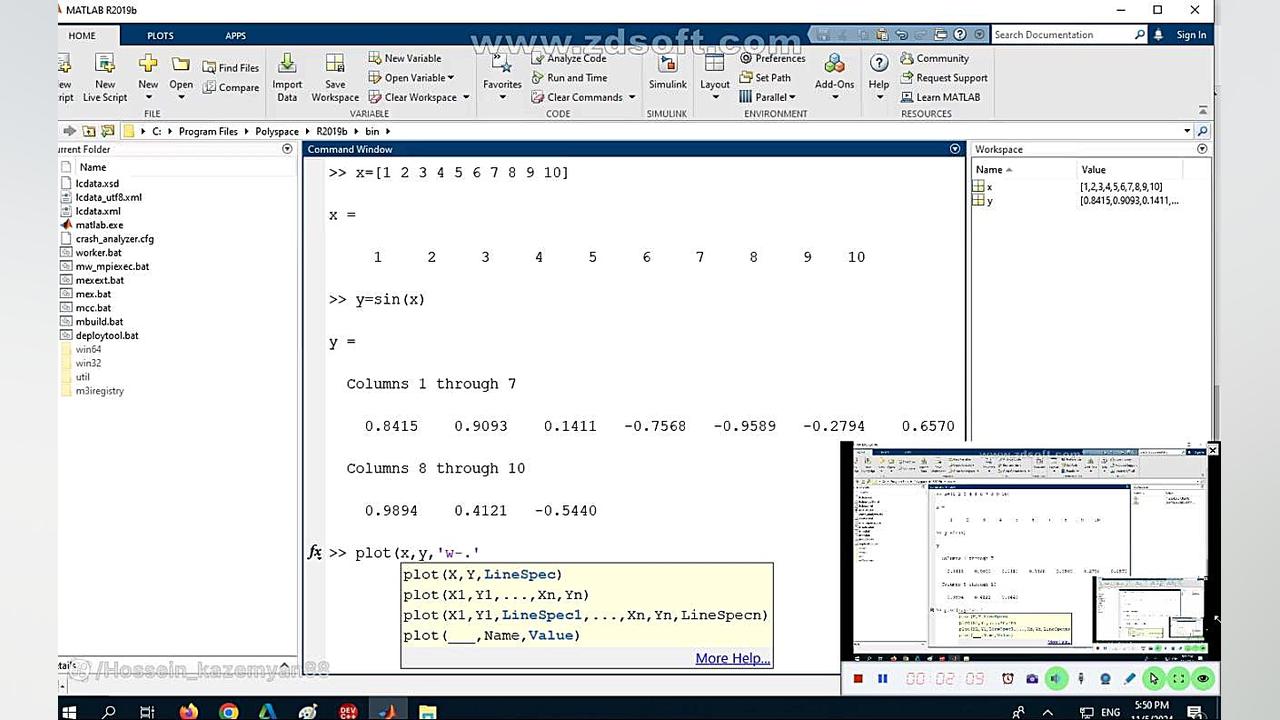Click the pen annotation tool in recorder
The height and width of the screenshot is (720, 1280).
click(1130, 679)
